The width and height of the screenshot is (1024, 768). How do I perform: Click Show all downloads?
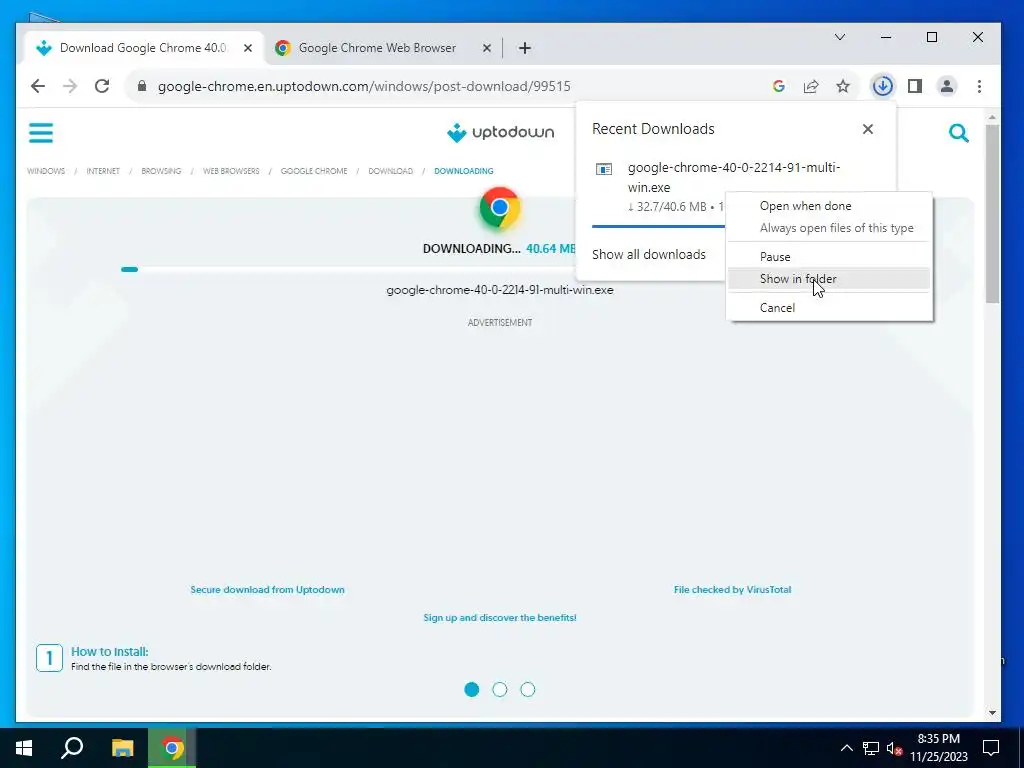[x=648, y=255]
